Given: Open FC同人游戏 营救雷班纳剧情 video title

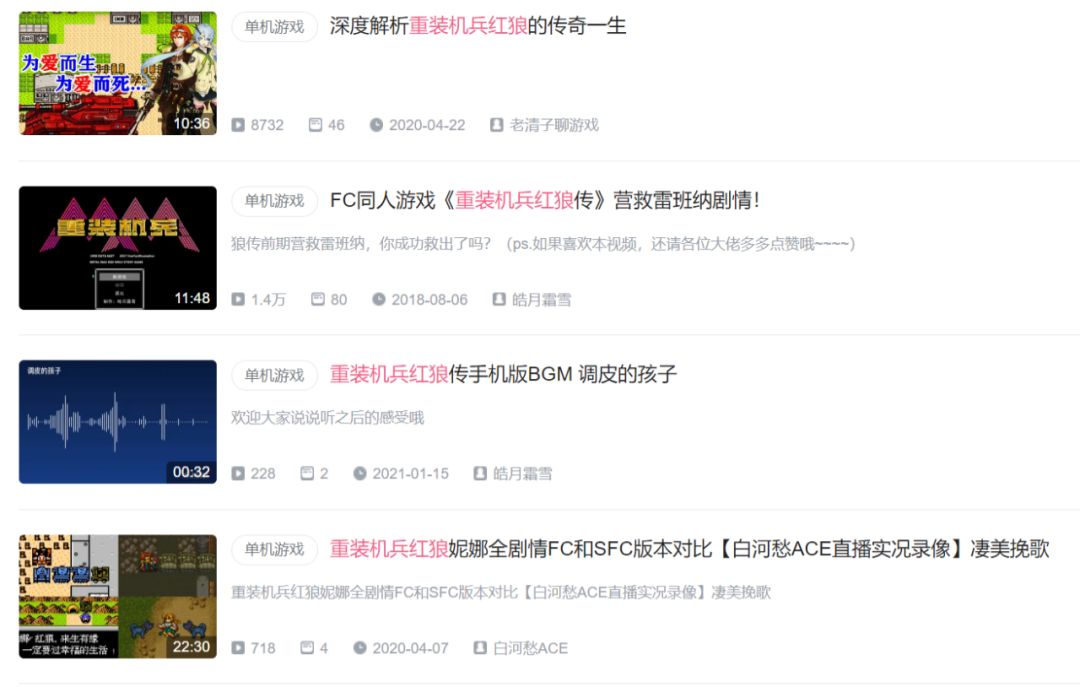Looking at the screenshot, I should point(545,201).
